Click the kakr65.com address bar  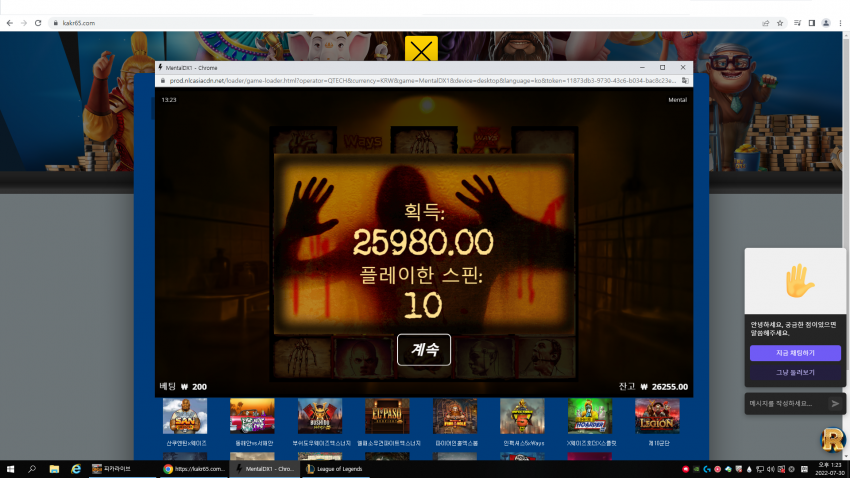tap(404, 23)
